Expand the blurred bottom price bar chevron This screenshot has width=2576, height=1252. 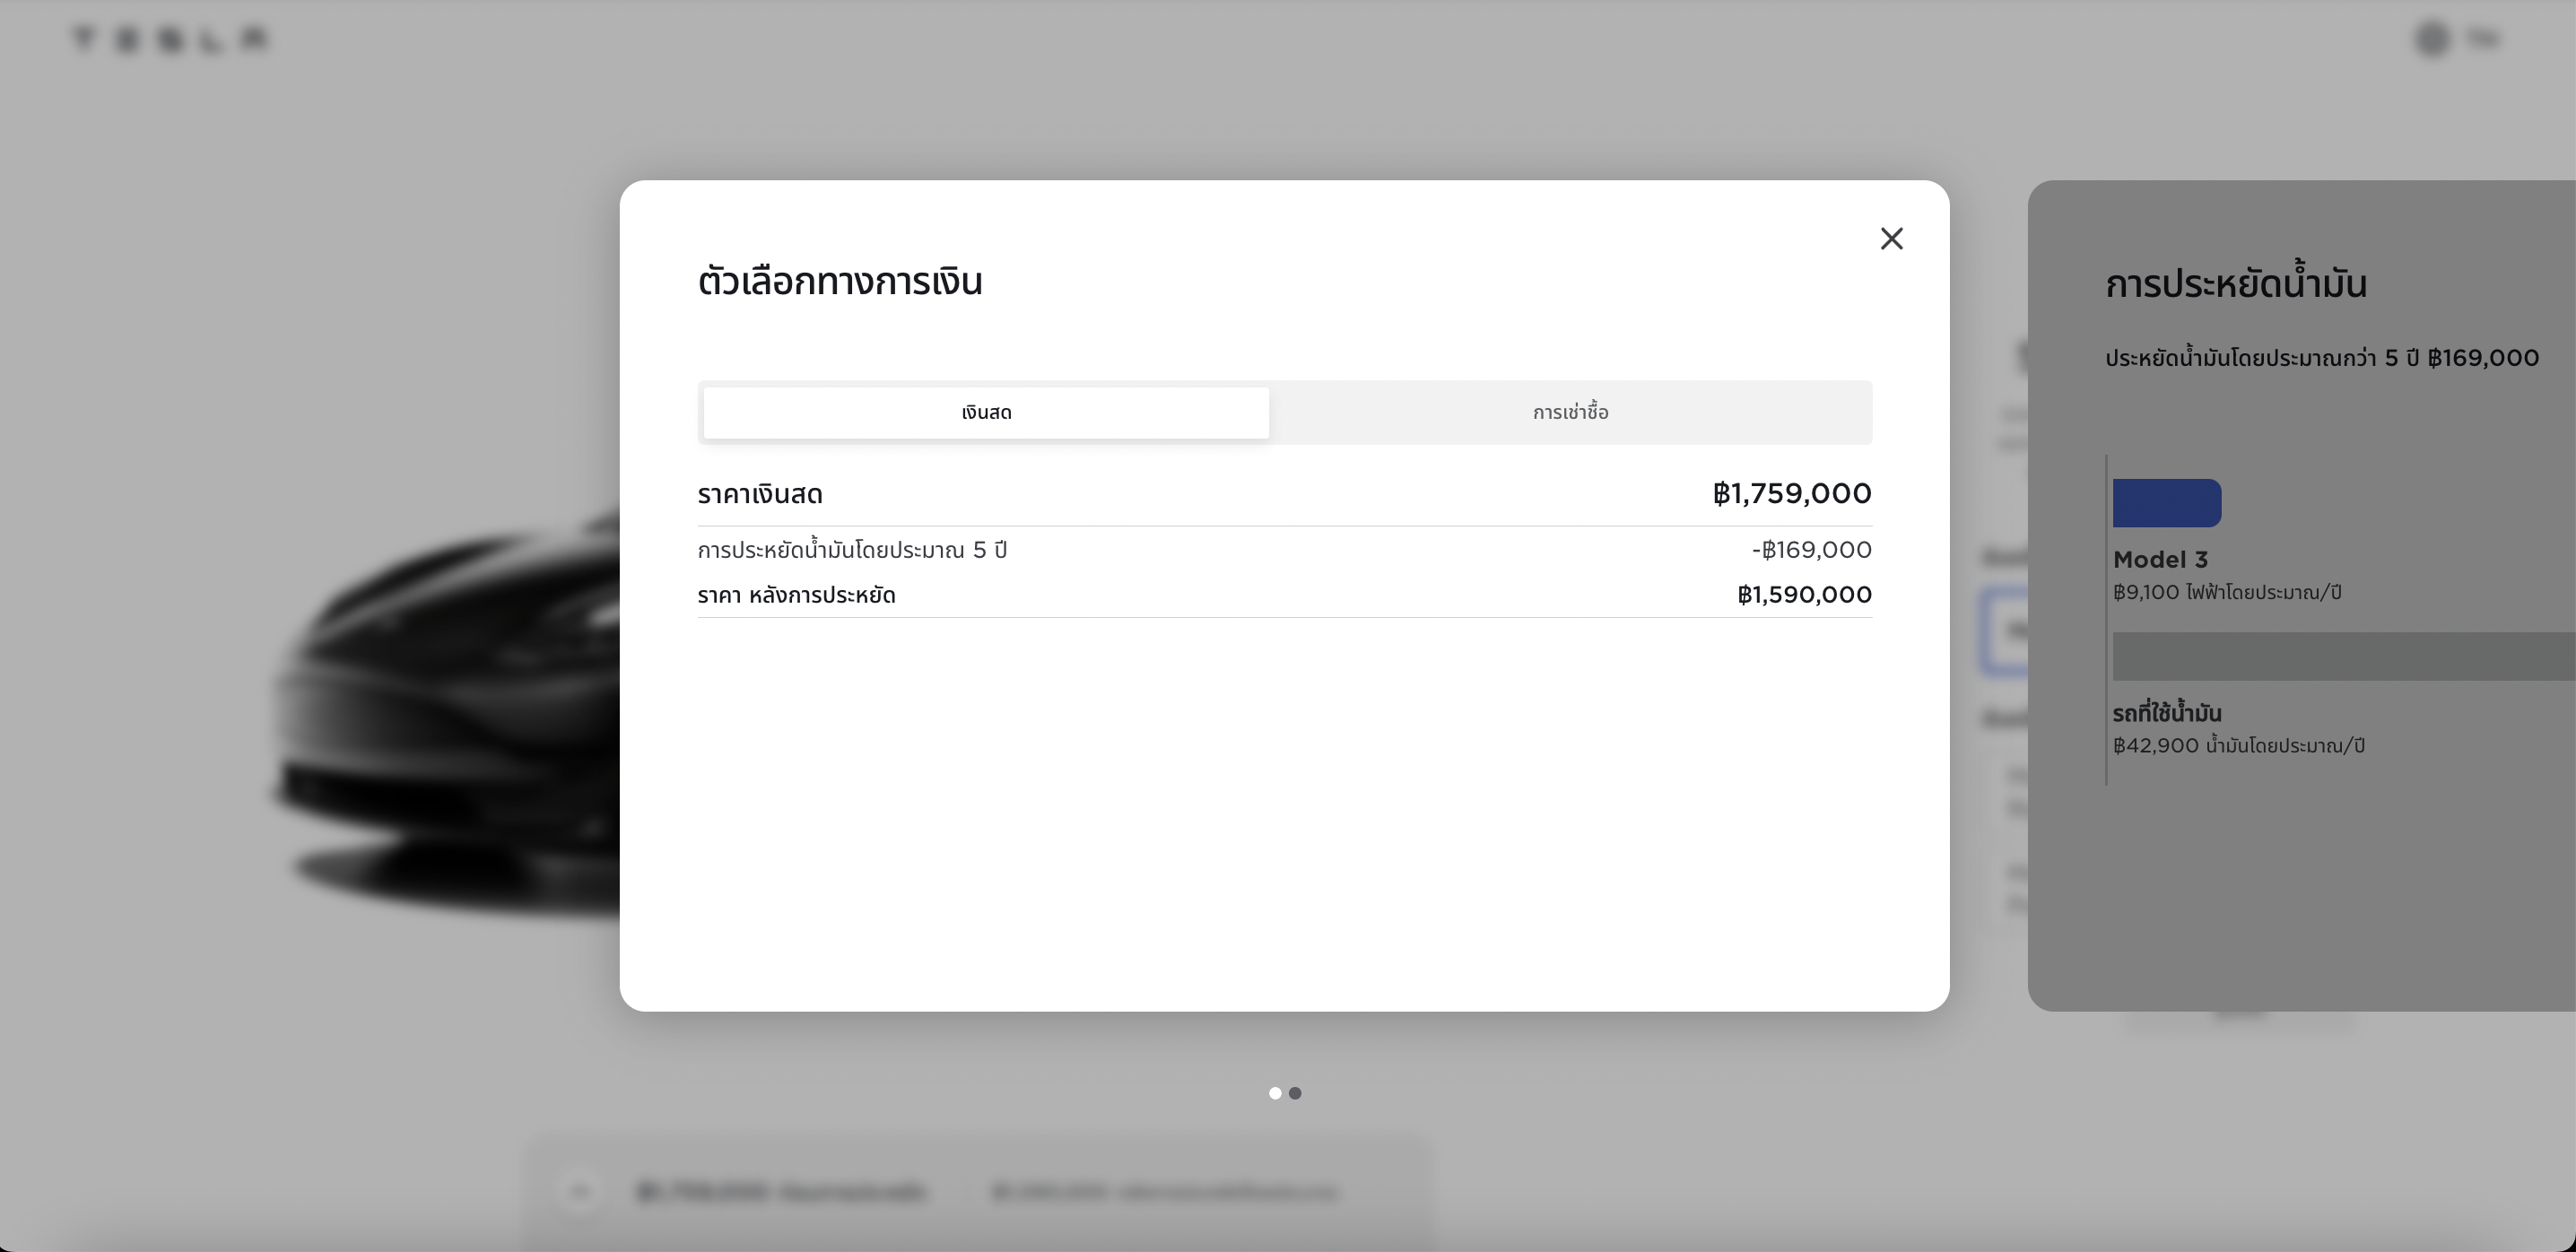click(x=580, y=1191)
